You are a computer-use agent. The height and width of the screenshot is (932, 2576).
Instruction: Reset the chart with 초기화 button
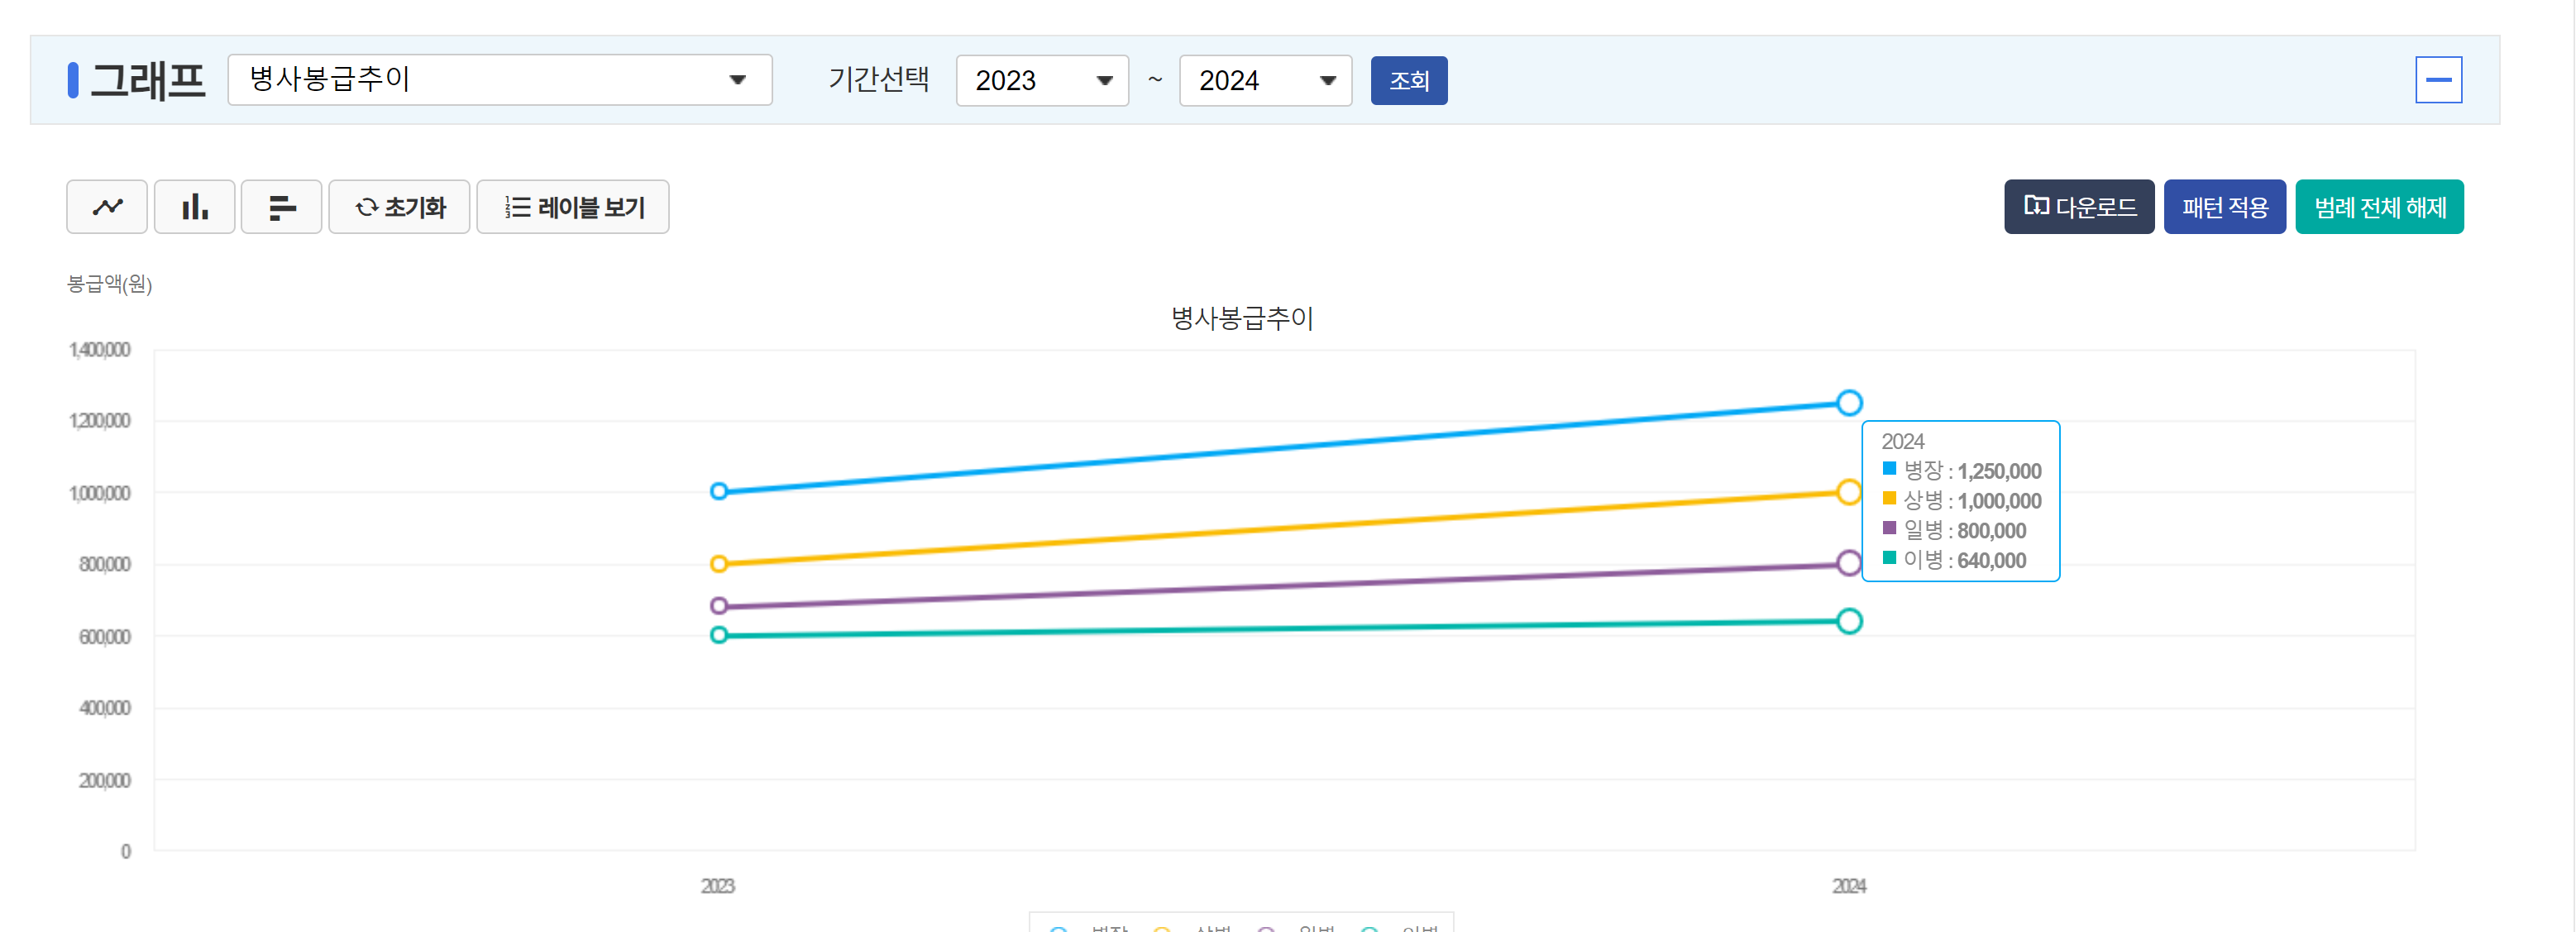click(399, 207)
